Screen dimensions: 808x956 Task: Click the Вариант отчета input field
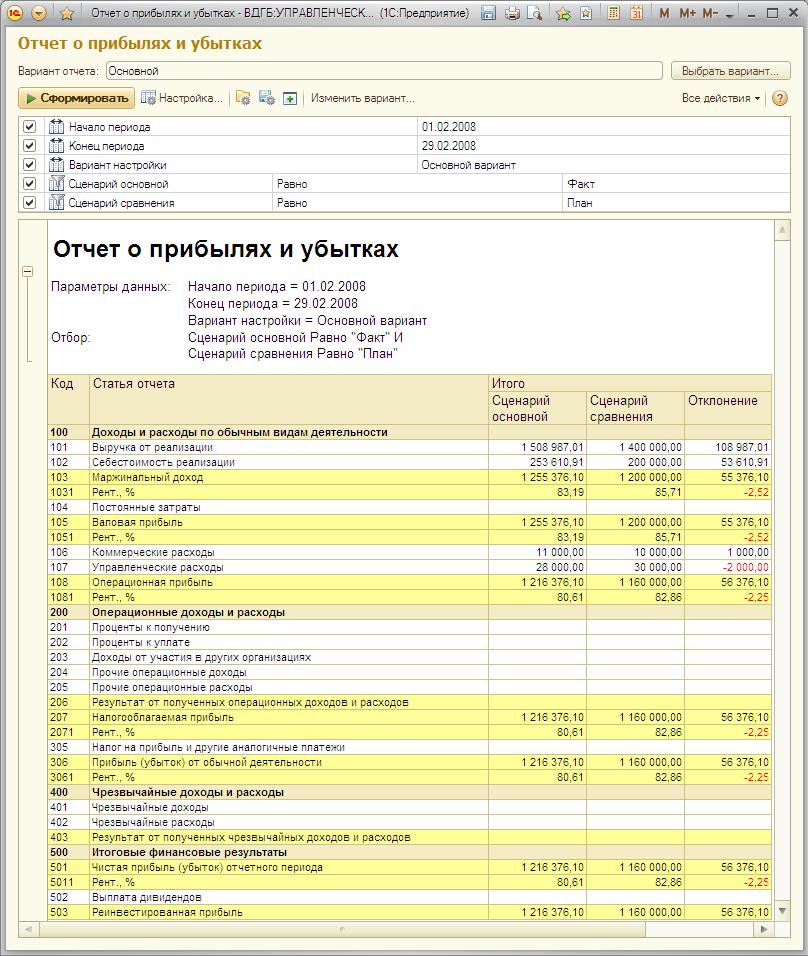point(350,71)
